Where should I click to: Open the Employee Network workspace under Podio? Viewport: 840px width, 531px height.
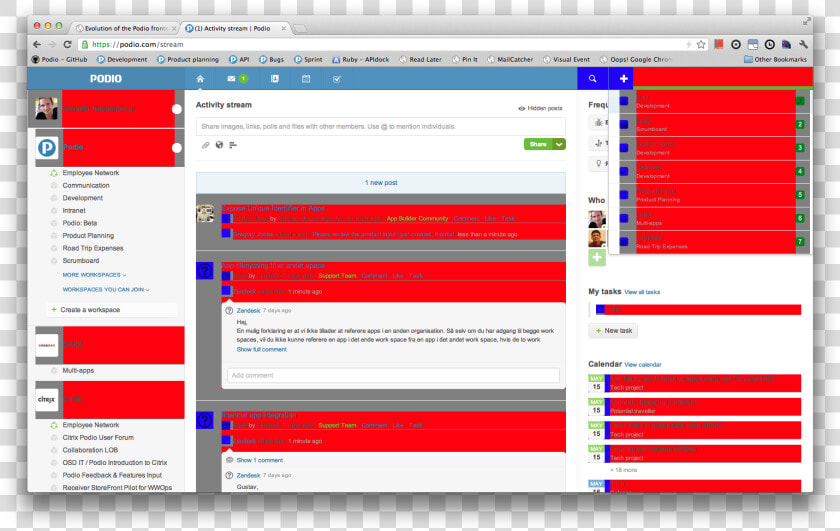click(91, 173)
